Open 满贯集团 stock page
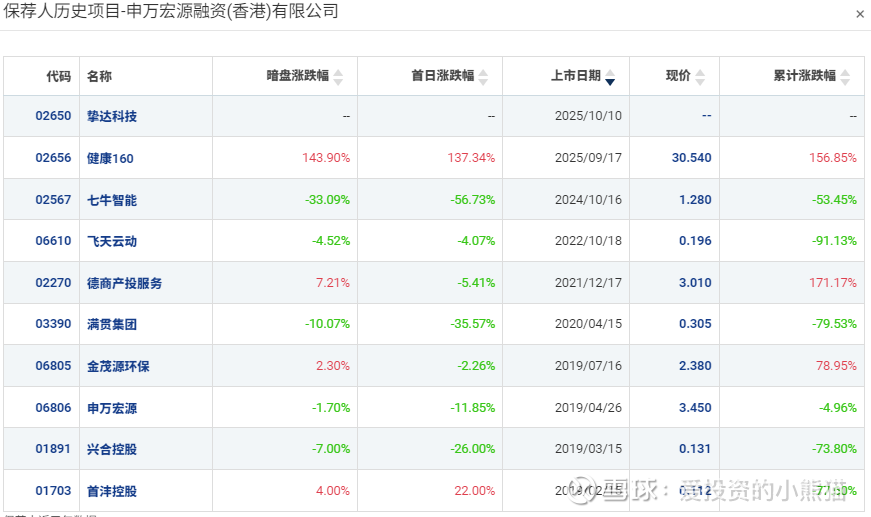 click(112, 324)
